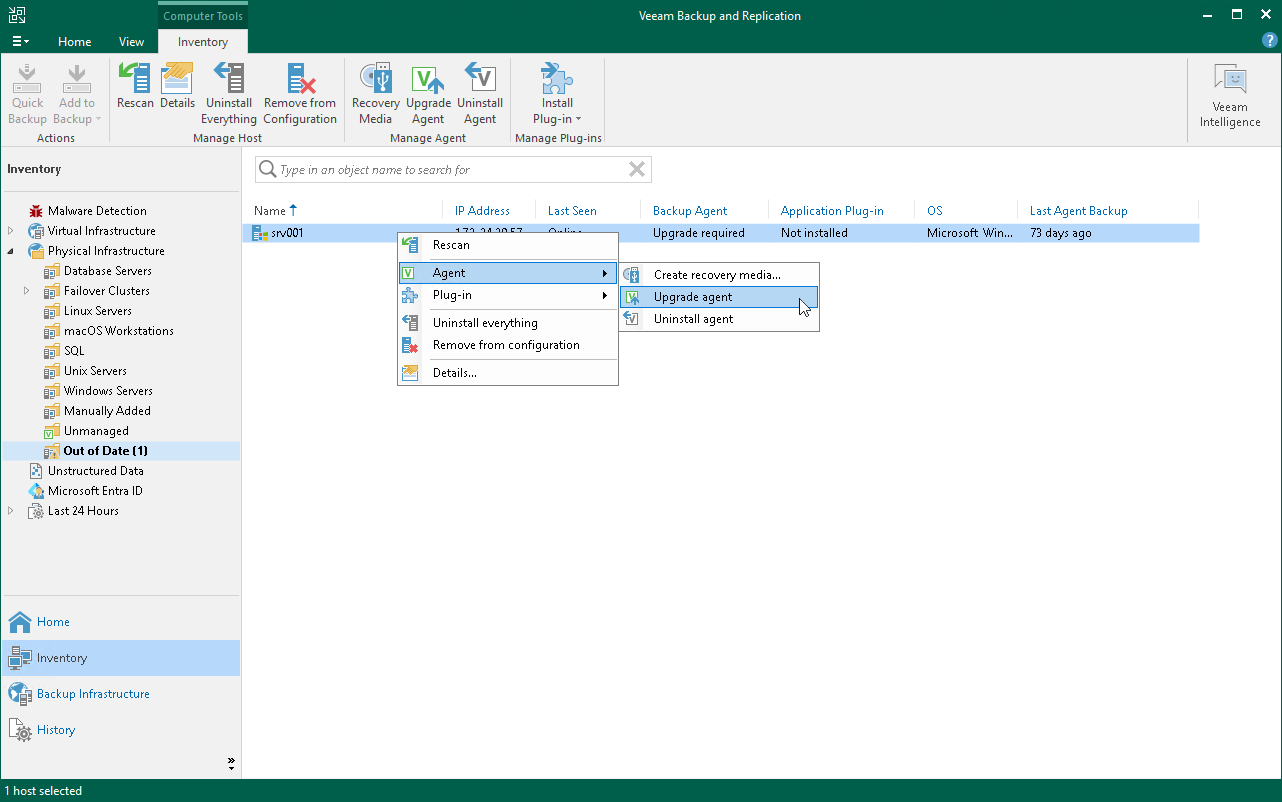Click the Uninstall Agent toolbar icon

pyautogui.click(x=480, y=90)
